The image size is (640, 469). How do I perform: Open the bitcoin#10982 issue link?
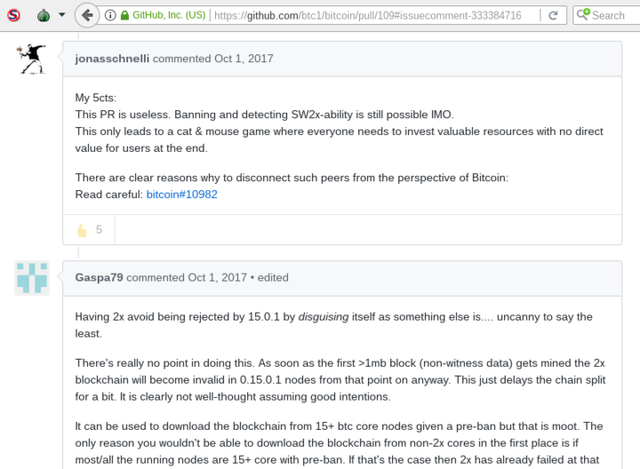click(x=182, y=194)
